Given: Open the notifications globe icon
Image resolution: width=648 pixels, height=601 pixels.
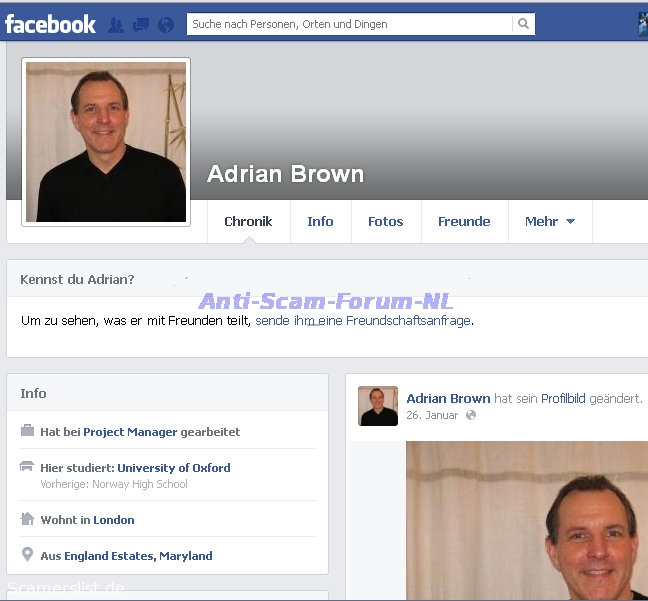Looking at the screenshot, I should pos(166,25).
